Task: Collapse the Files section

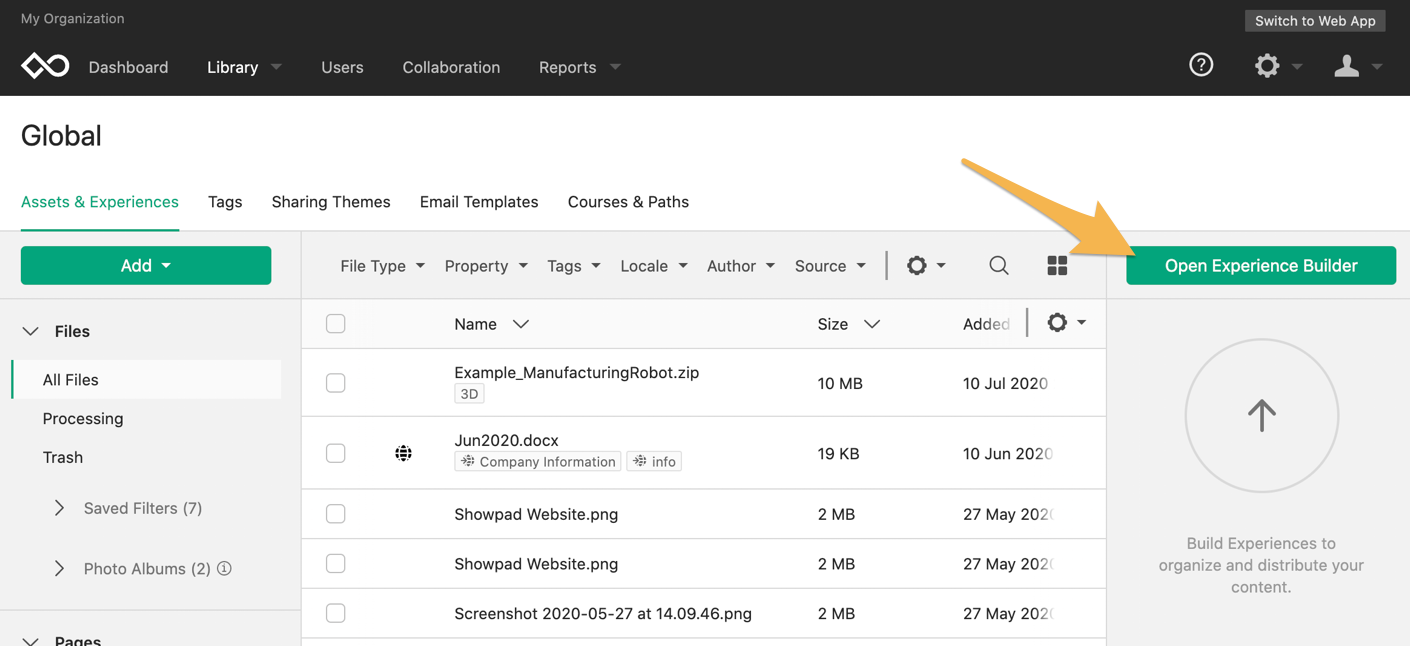Action: tap(31, 331)
